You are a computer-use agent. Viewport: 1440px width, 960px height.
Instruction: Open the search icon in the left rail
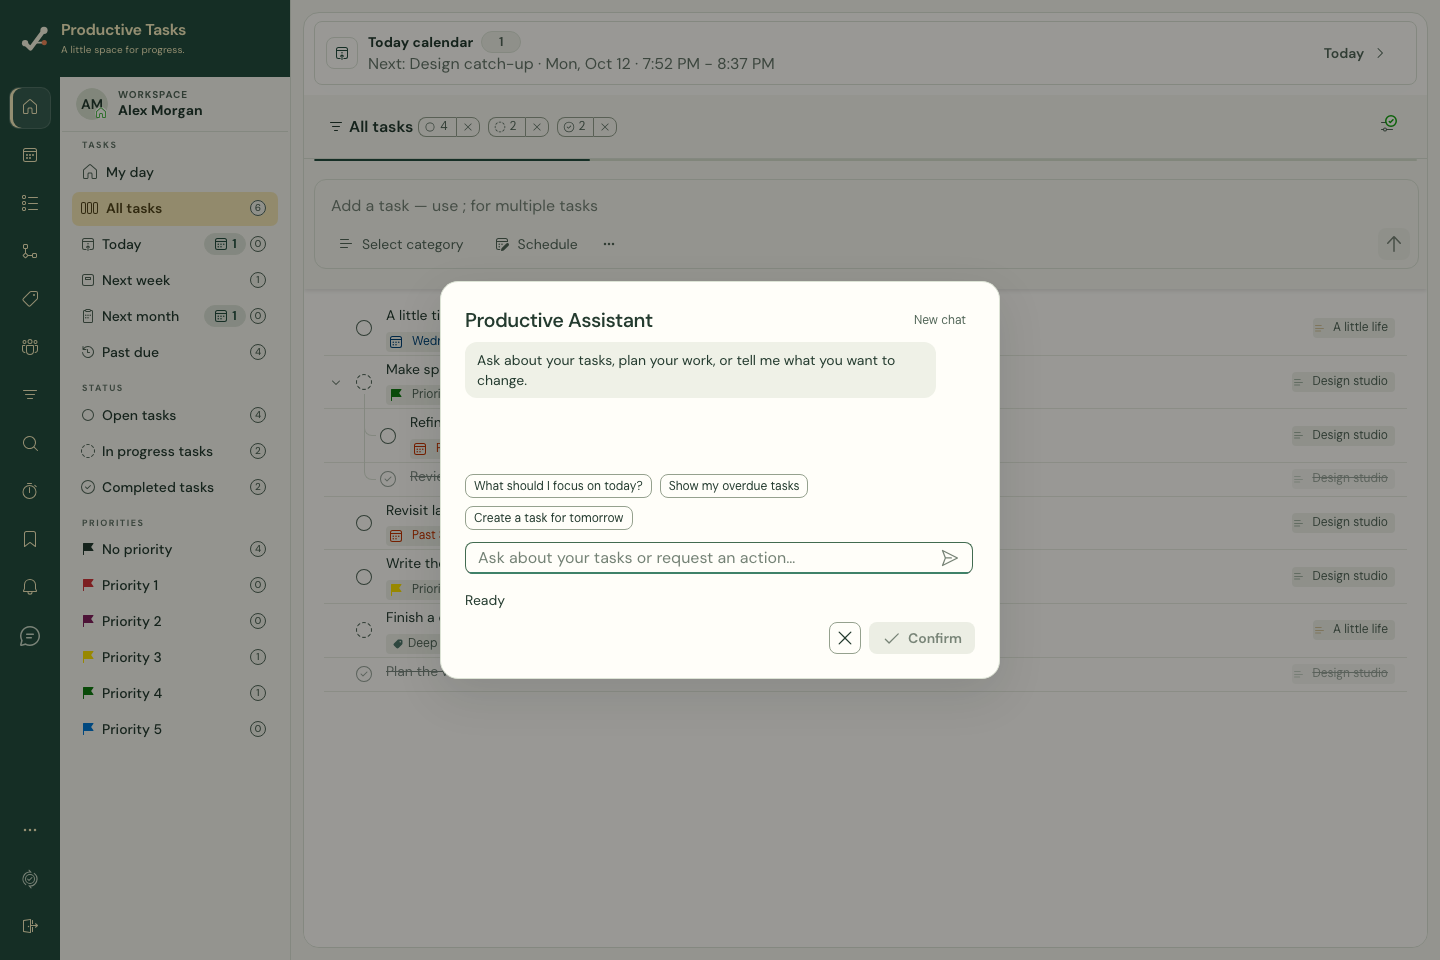click(x=30, y=443)
